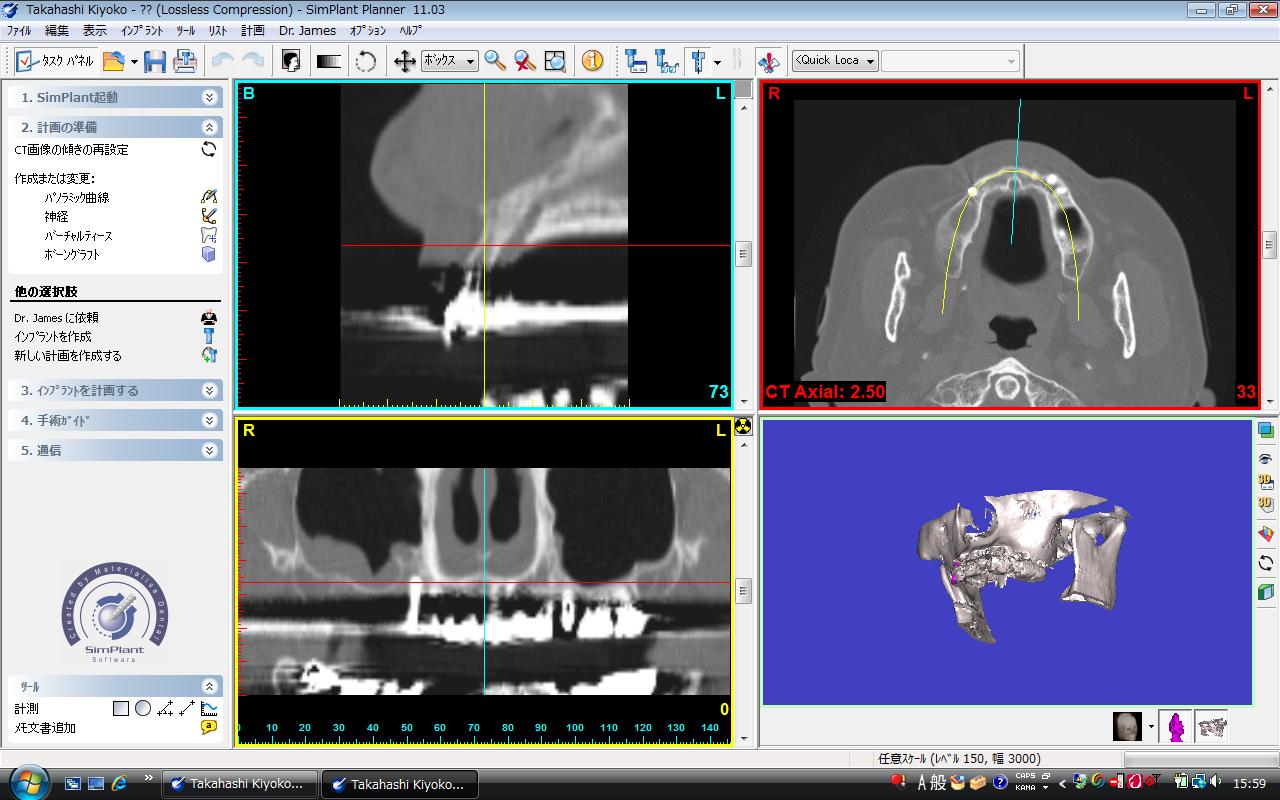The image size is (1280, 800).
Task: Open the Dr. James menu
Action: tap(307, 31)
